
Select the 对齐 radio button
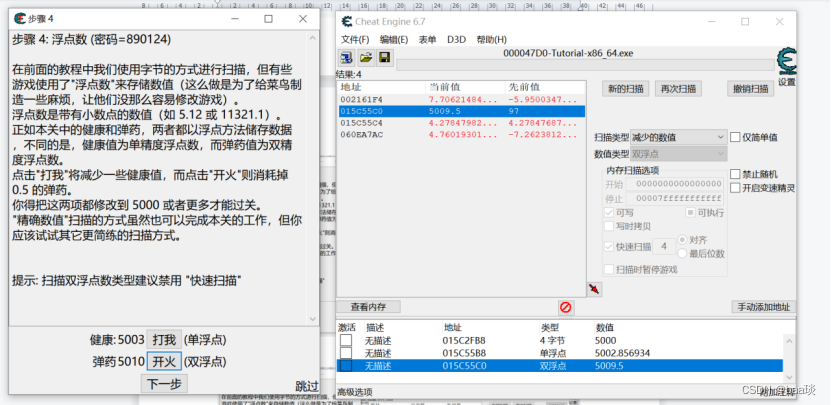coord(683,240)
